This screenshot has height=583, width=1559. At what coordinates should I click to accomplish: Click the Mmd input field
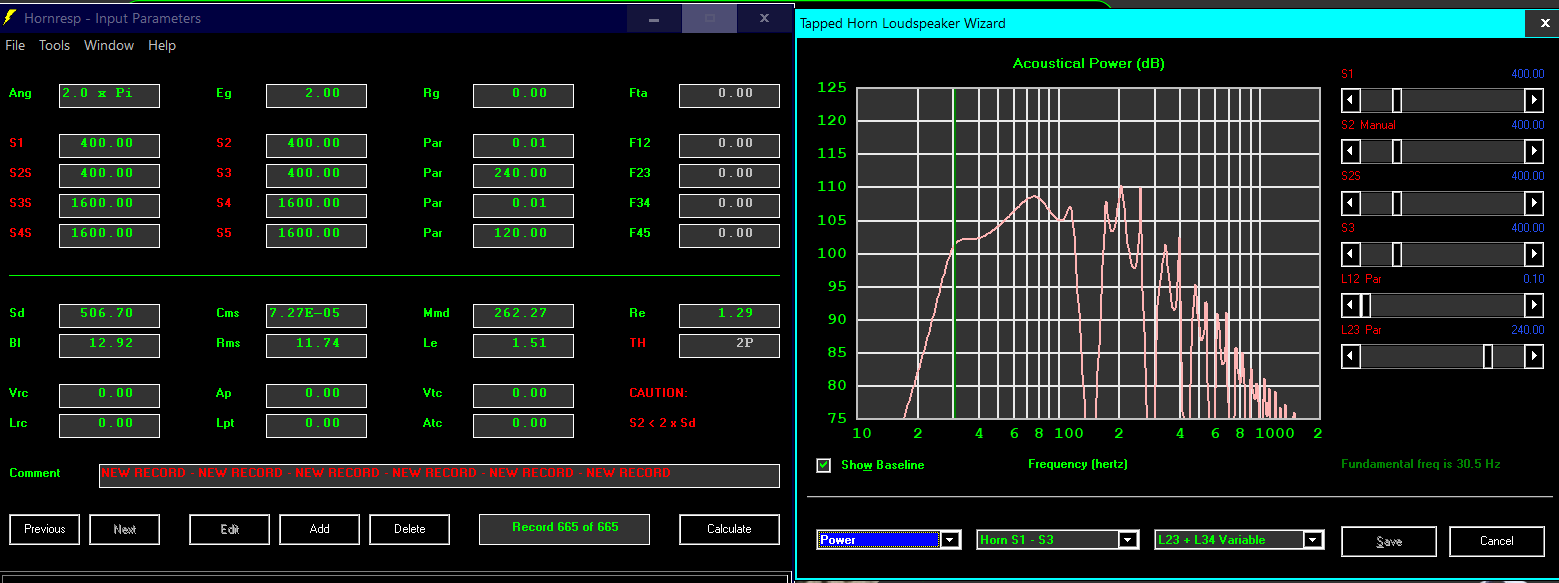[523, 315]
